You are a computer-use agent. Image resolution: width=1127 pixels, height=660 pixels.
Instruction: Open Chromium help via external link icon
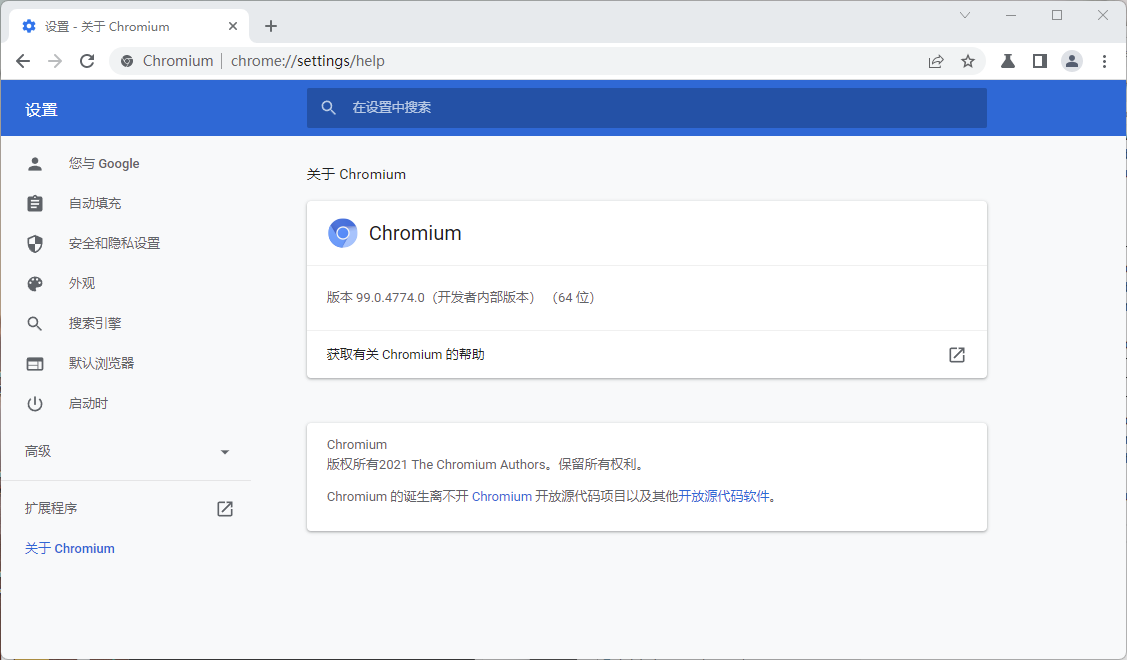[x=956, y=354]
